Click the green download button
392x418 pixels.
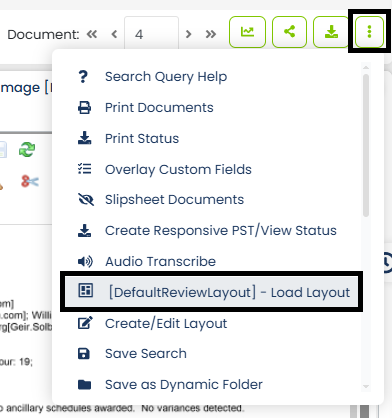tap(331, 32)
